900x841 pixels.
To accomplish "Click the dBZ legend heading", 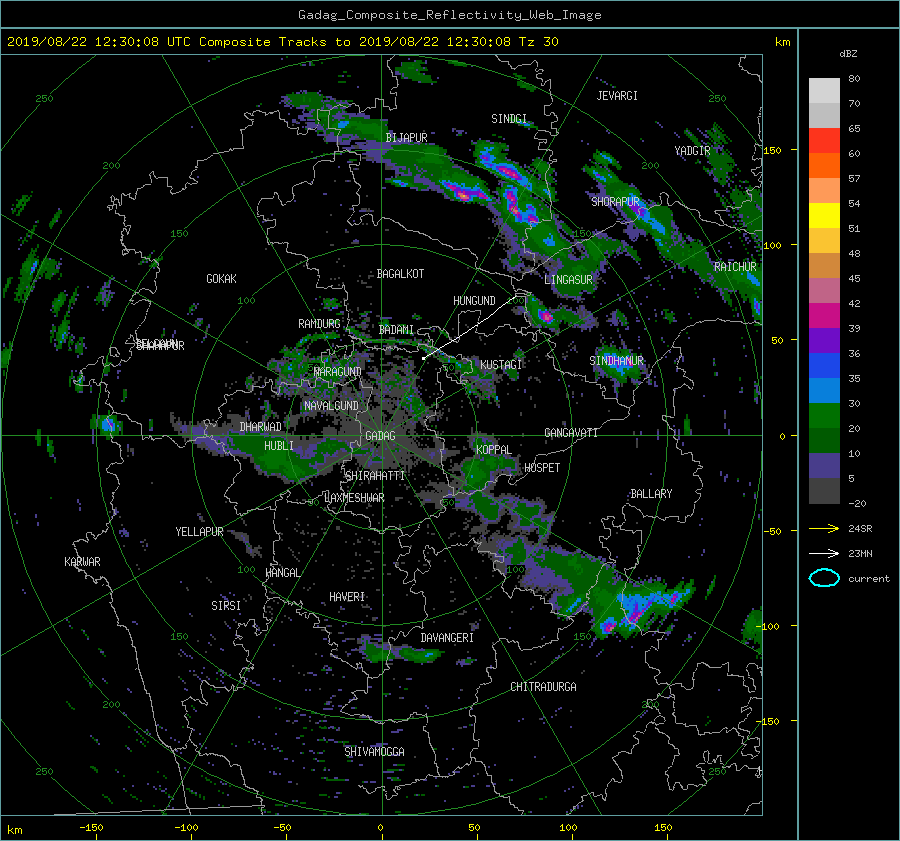I will tap(848, 53).
